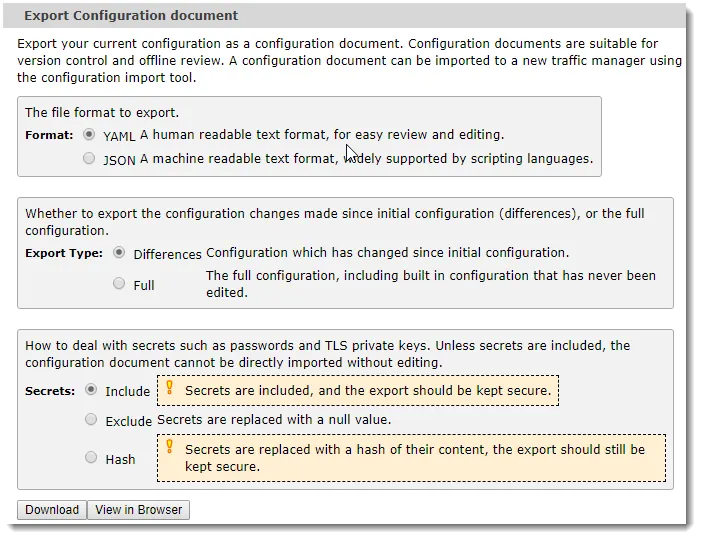Click the 'Export Type:' label
Screen dimensions: 701x539
64,253
